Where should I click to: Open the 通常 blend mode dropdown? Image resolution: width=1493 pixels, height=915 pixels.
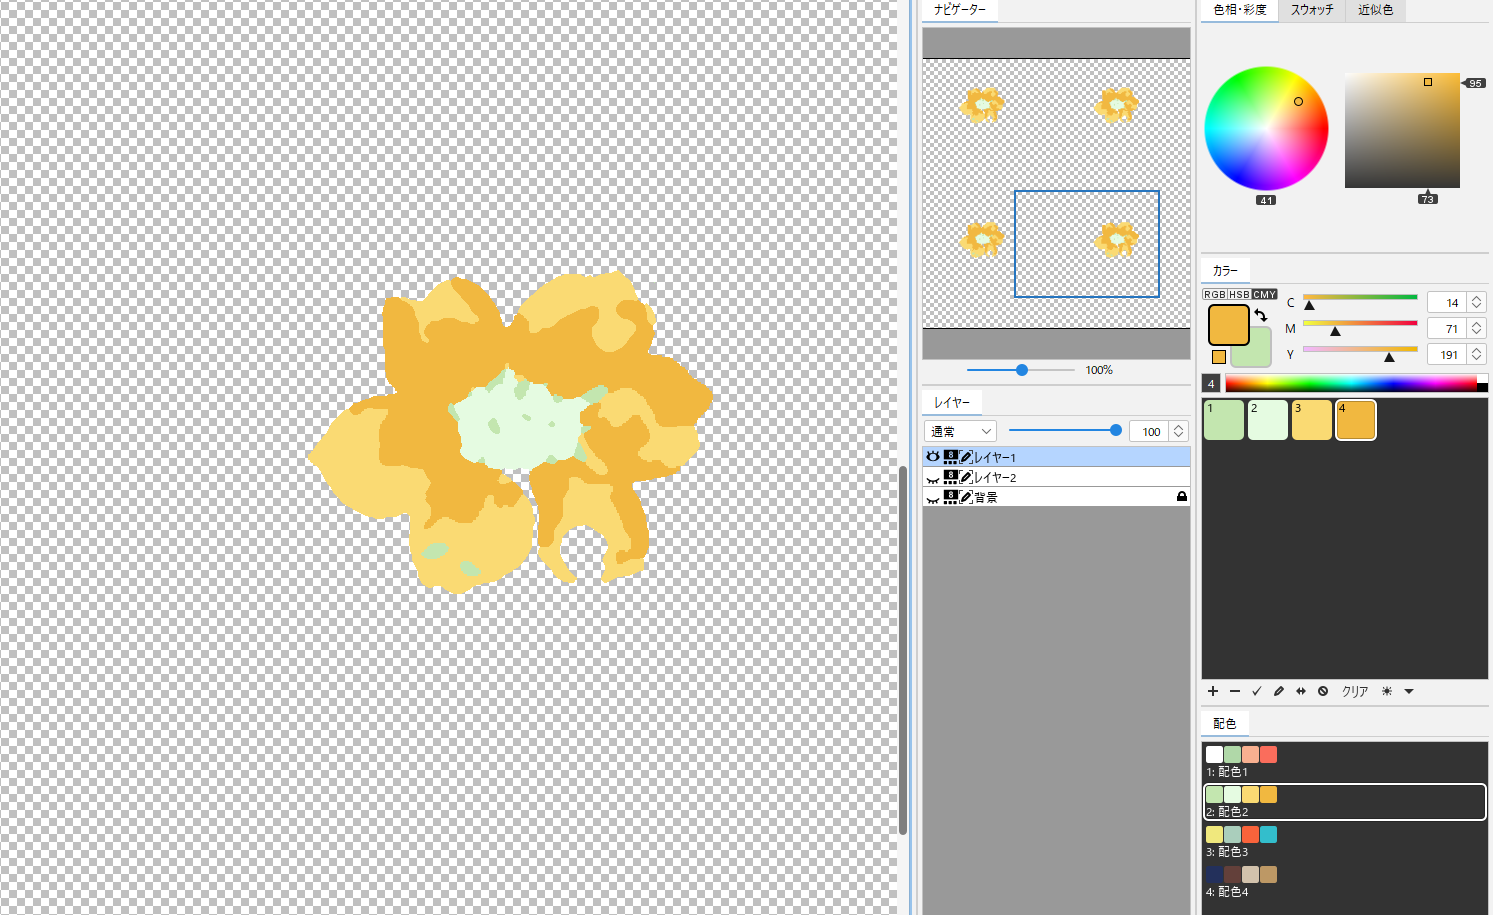click(x=961, y=431)
